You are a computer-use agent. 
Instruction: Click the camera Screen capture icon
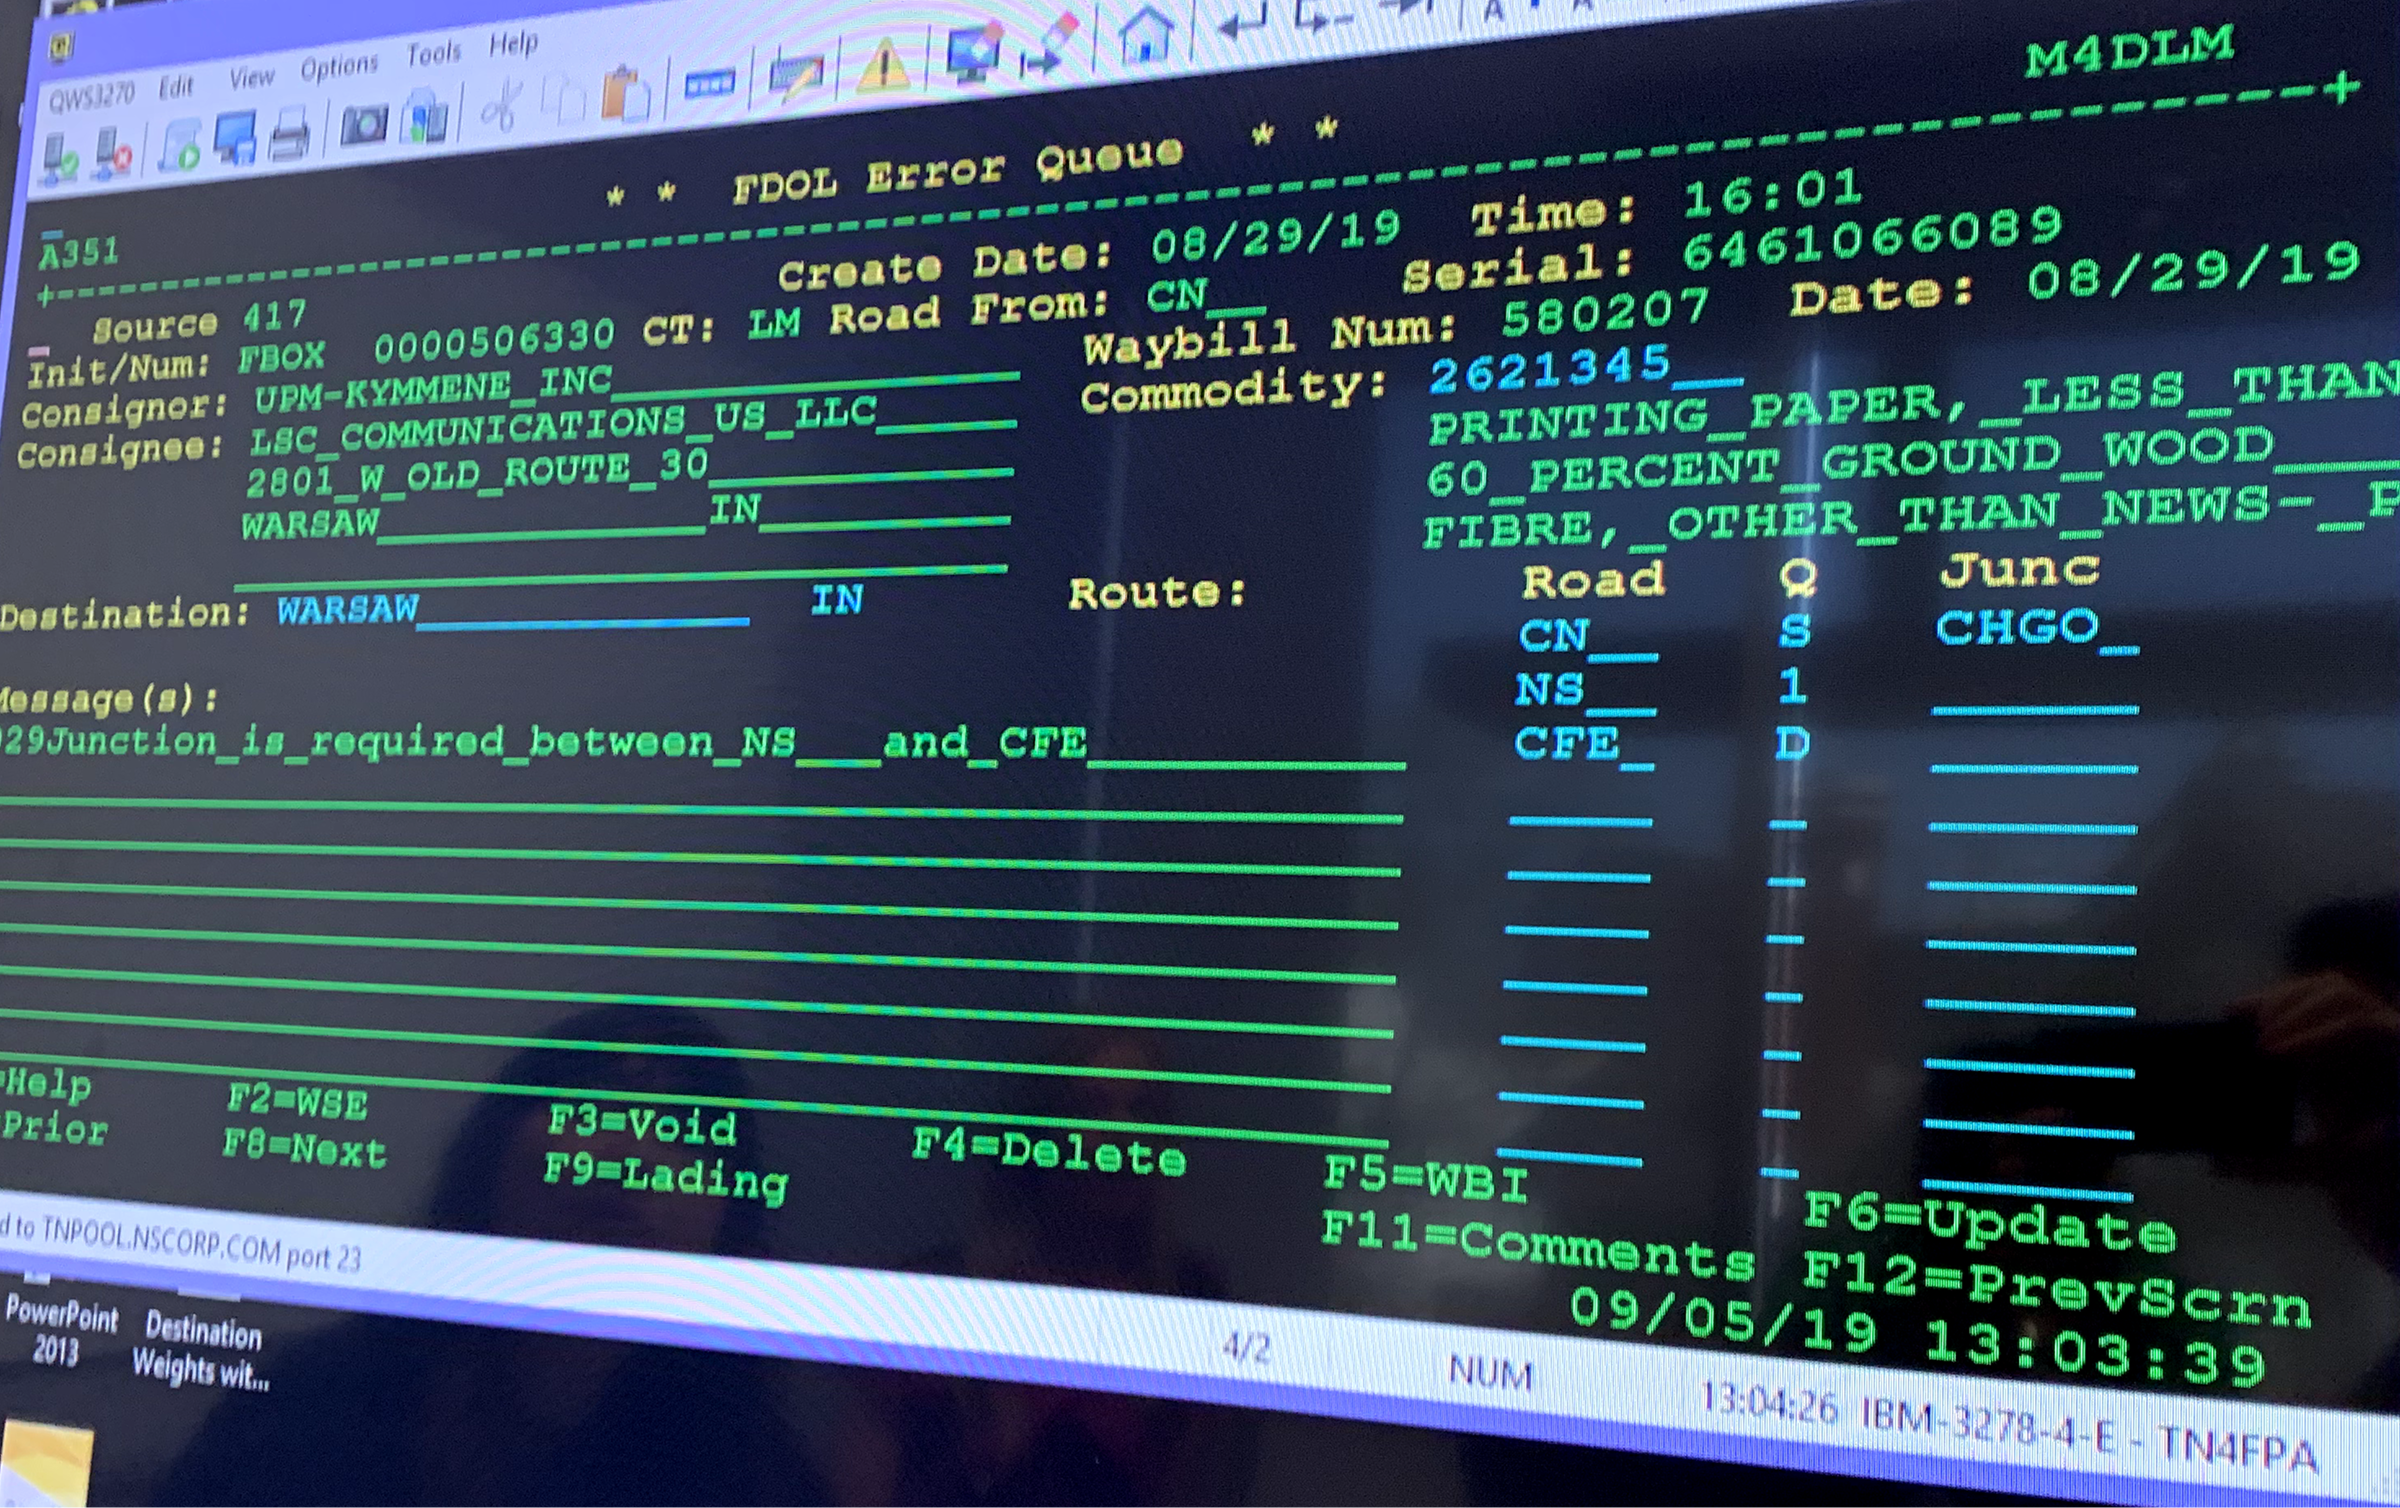click(x=364, y=124)
